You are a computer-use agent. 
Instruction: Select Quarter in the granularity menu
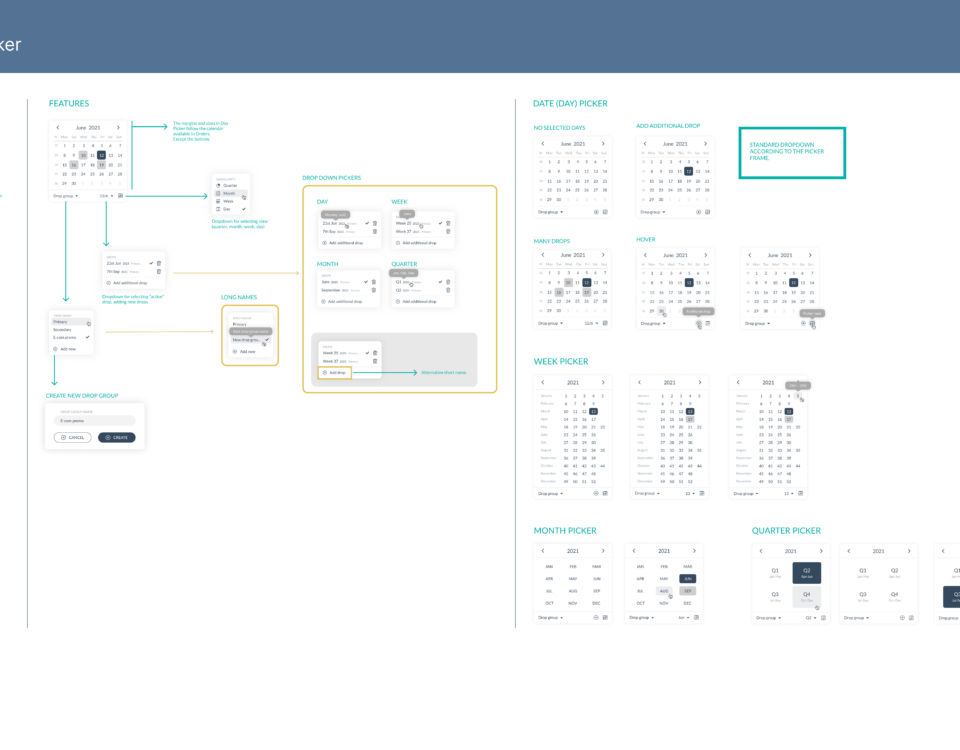(x=230, y=185)
